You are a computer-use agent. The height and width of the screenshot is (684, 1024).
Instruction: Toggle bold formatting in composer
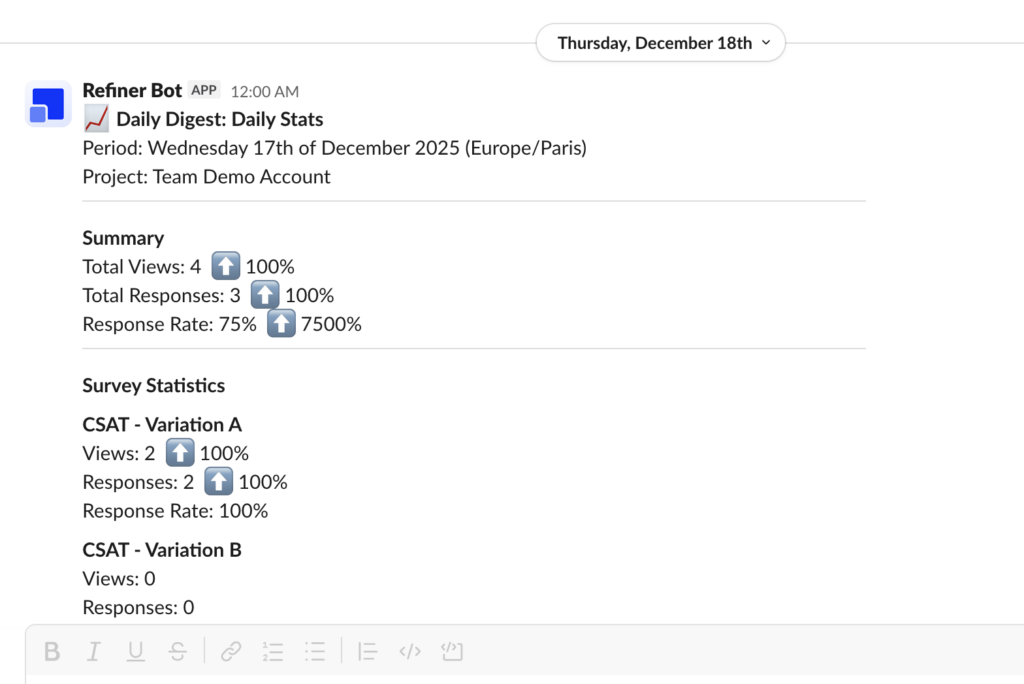point(52,652)
